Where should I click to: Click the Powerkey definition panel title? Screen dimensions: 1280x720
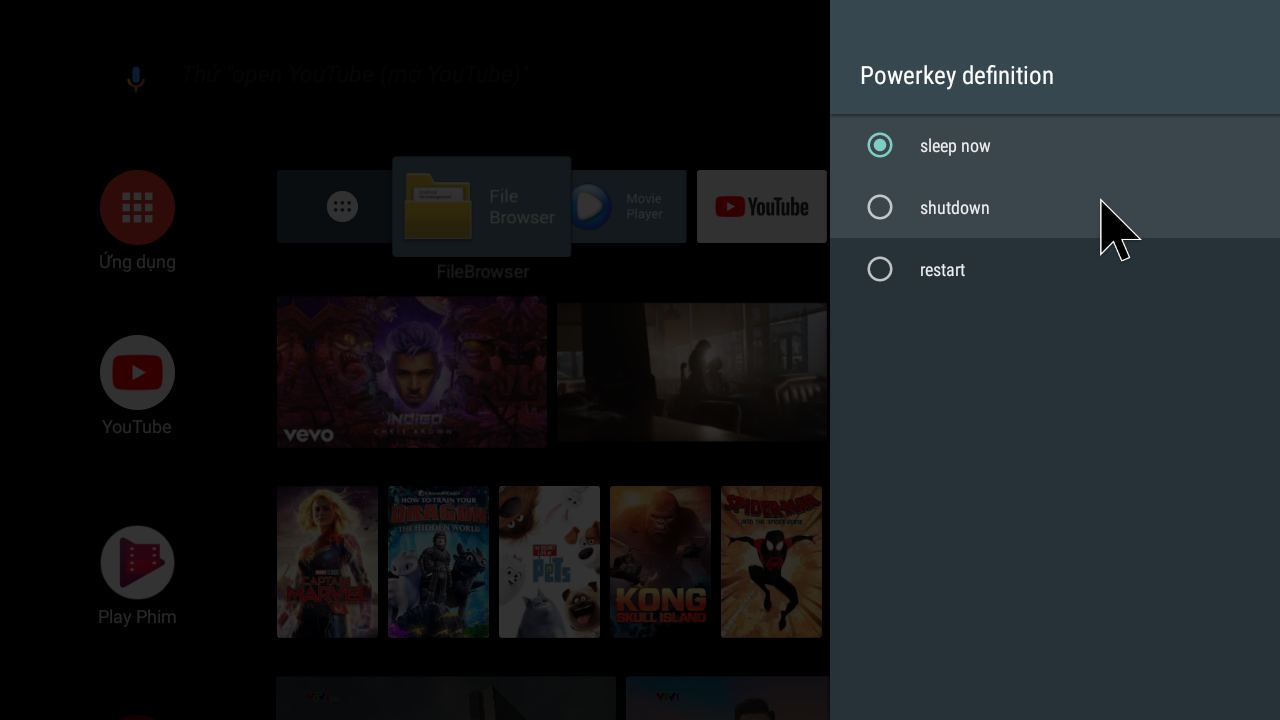click(x=956, y=76)
